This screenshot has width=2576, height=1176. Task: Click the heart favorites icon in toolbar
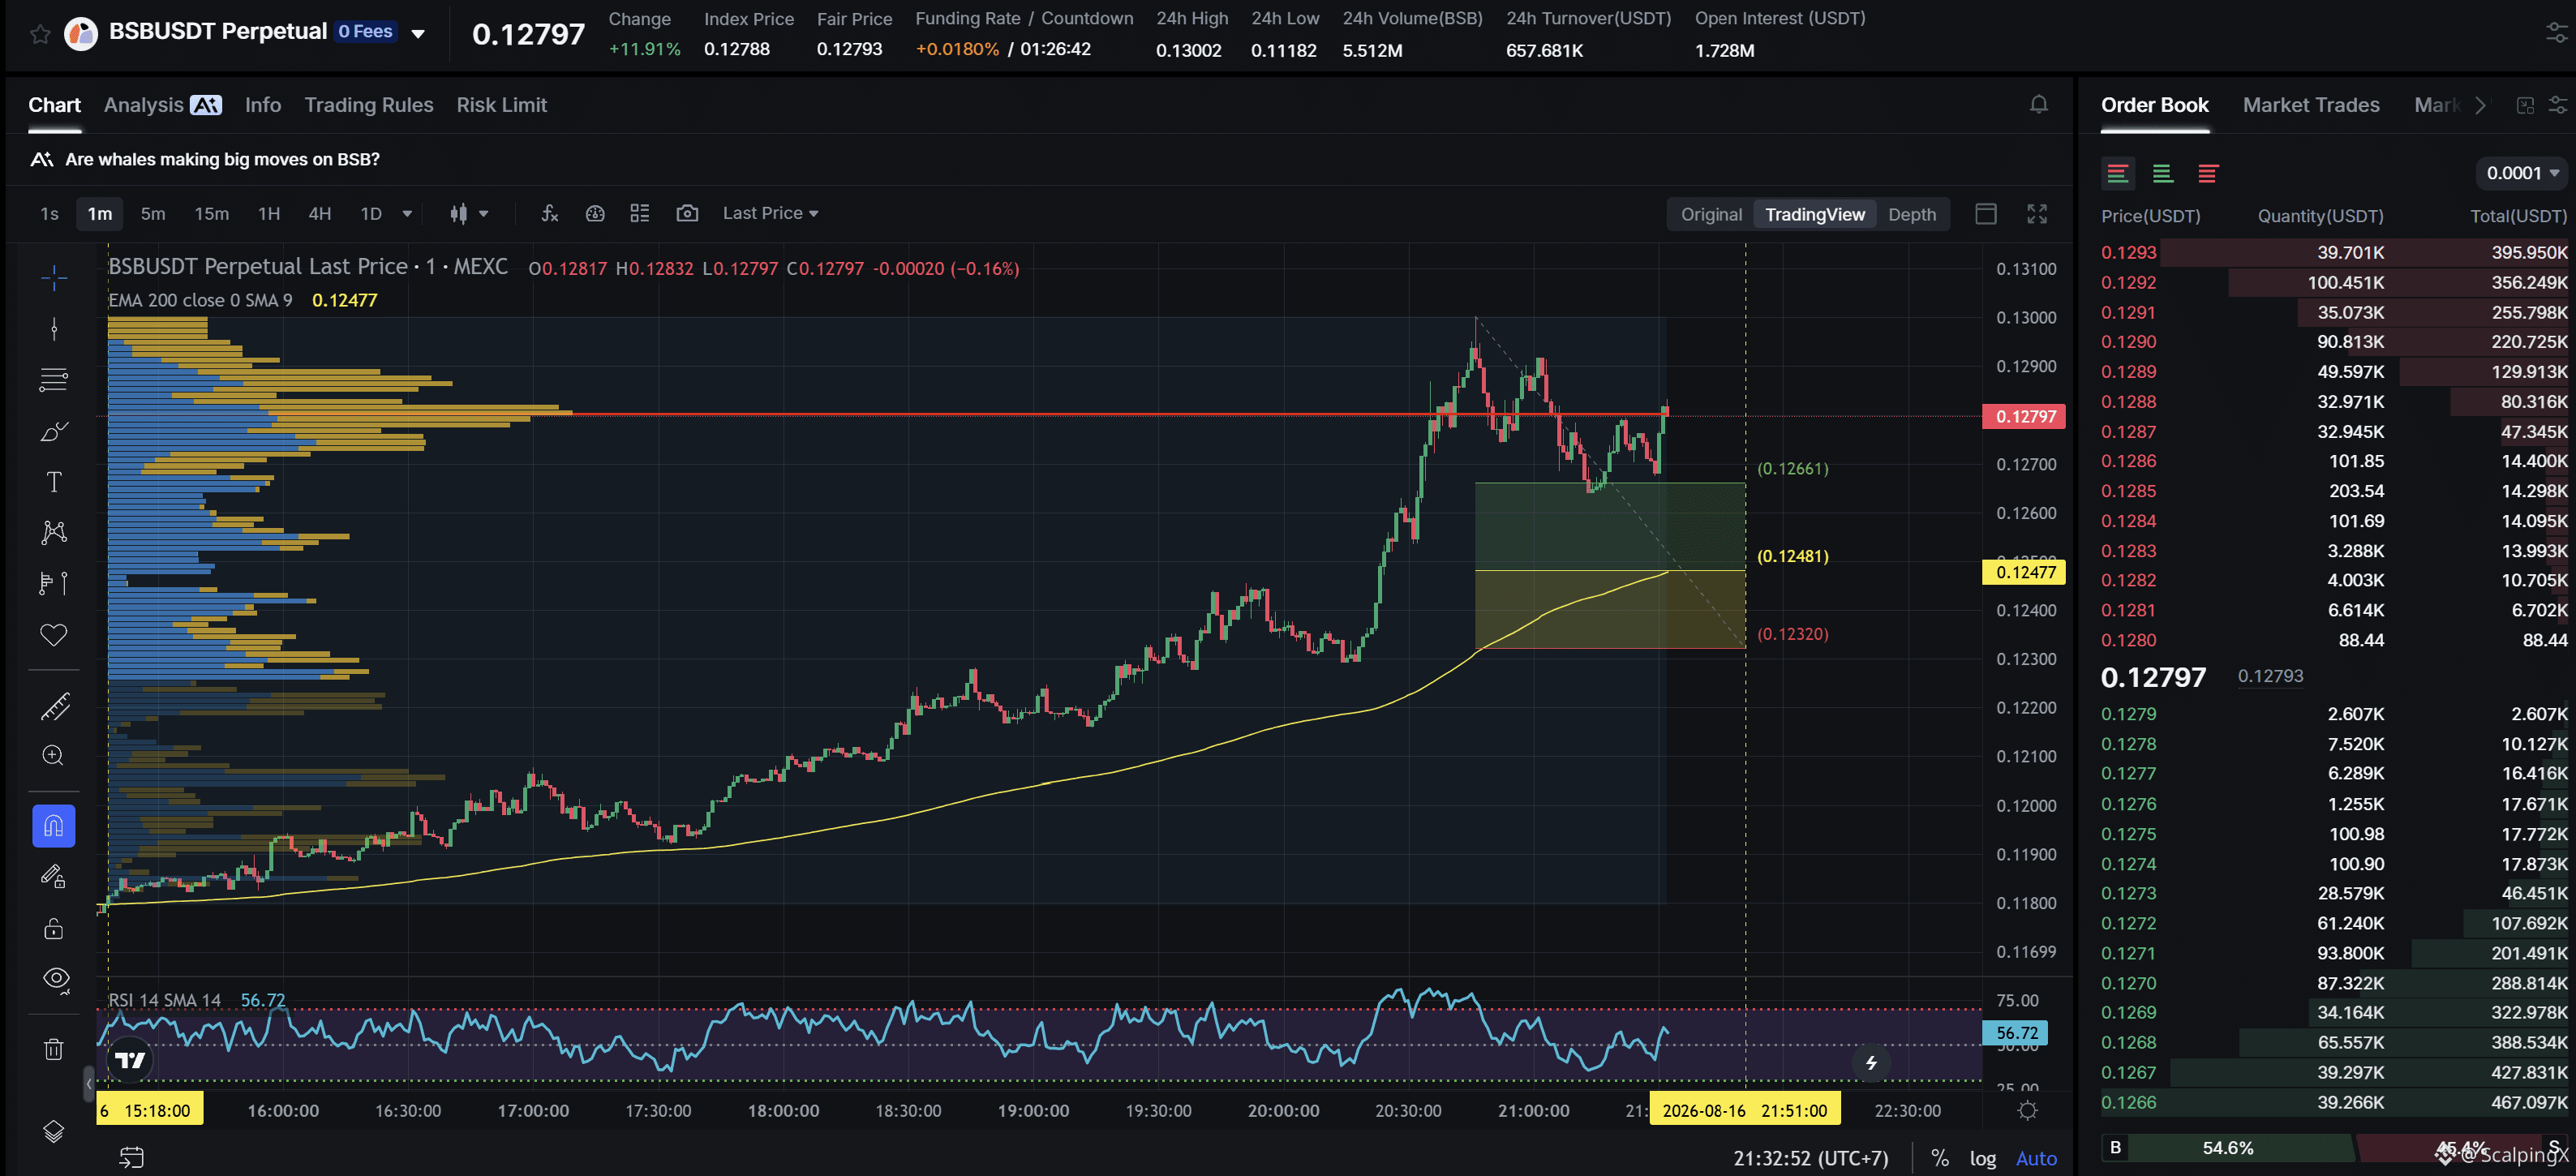point(54,634)
